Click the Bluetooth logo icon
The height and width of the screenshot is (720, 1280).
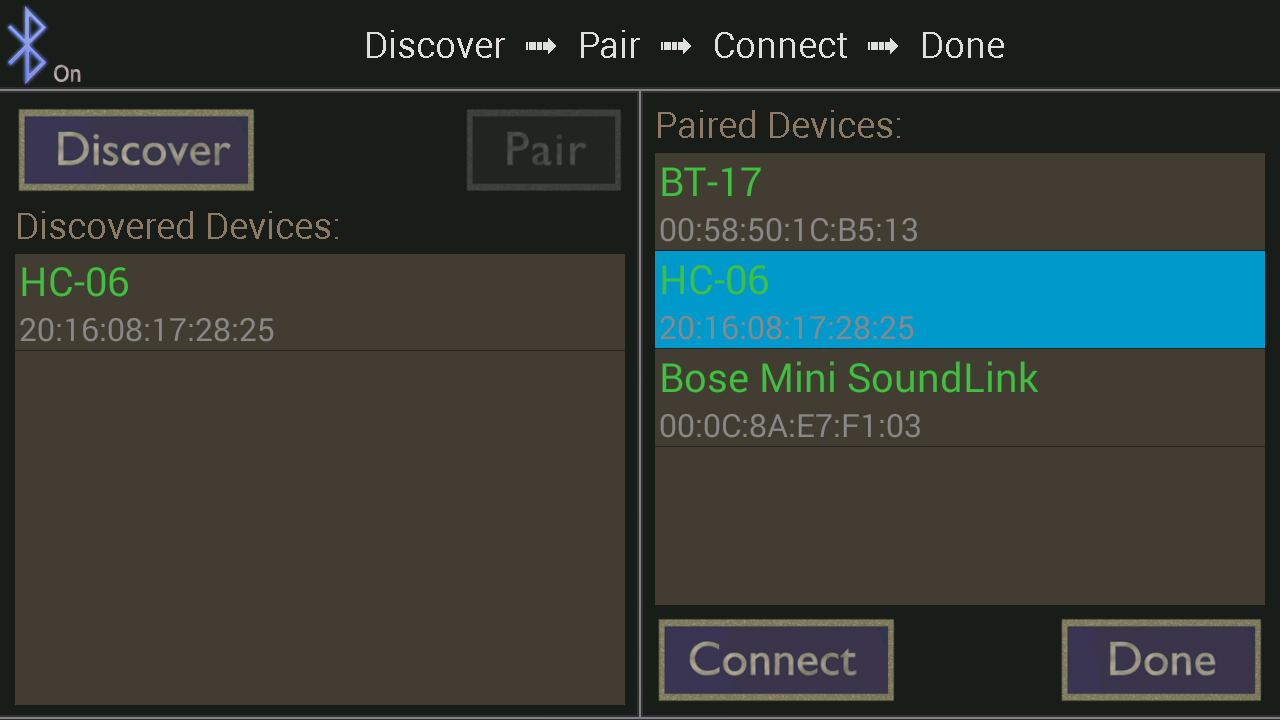(x=27, y=44)
